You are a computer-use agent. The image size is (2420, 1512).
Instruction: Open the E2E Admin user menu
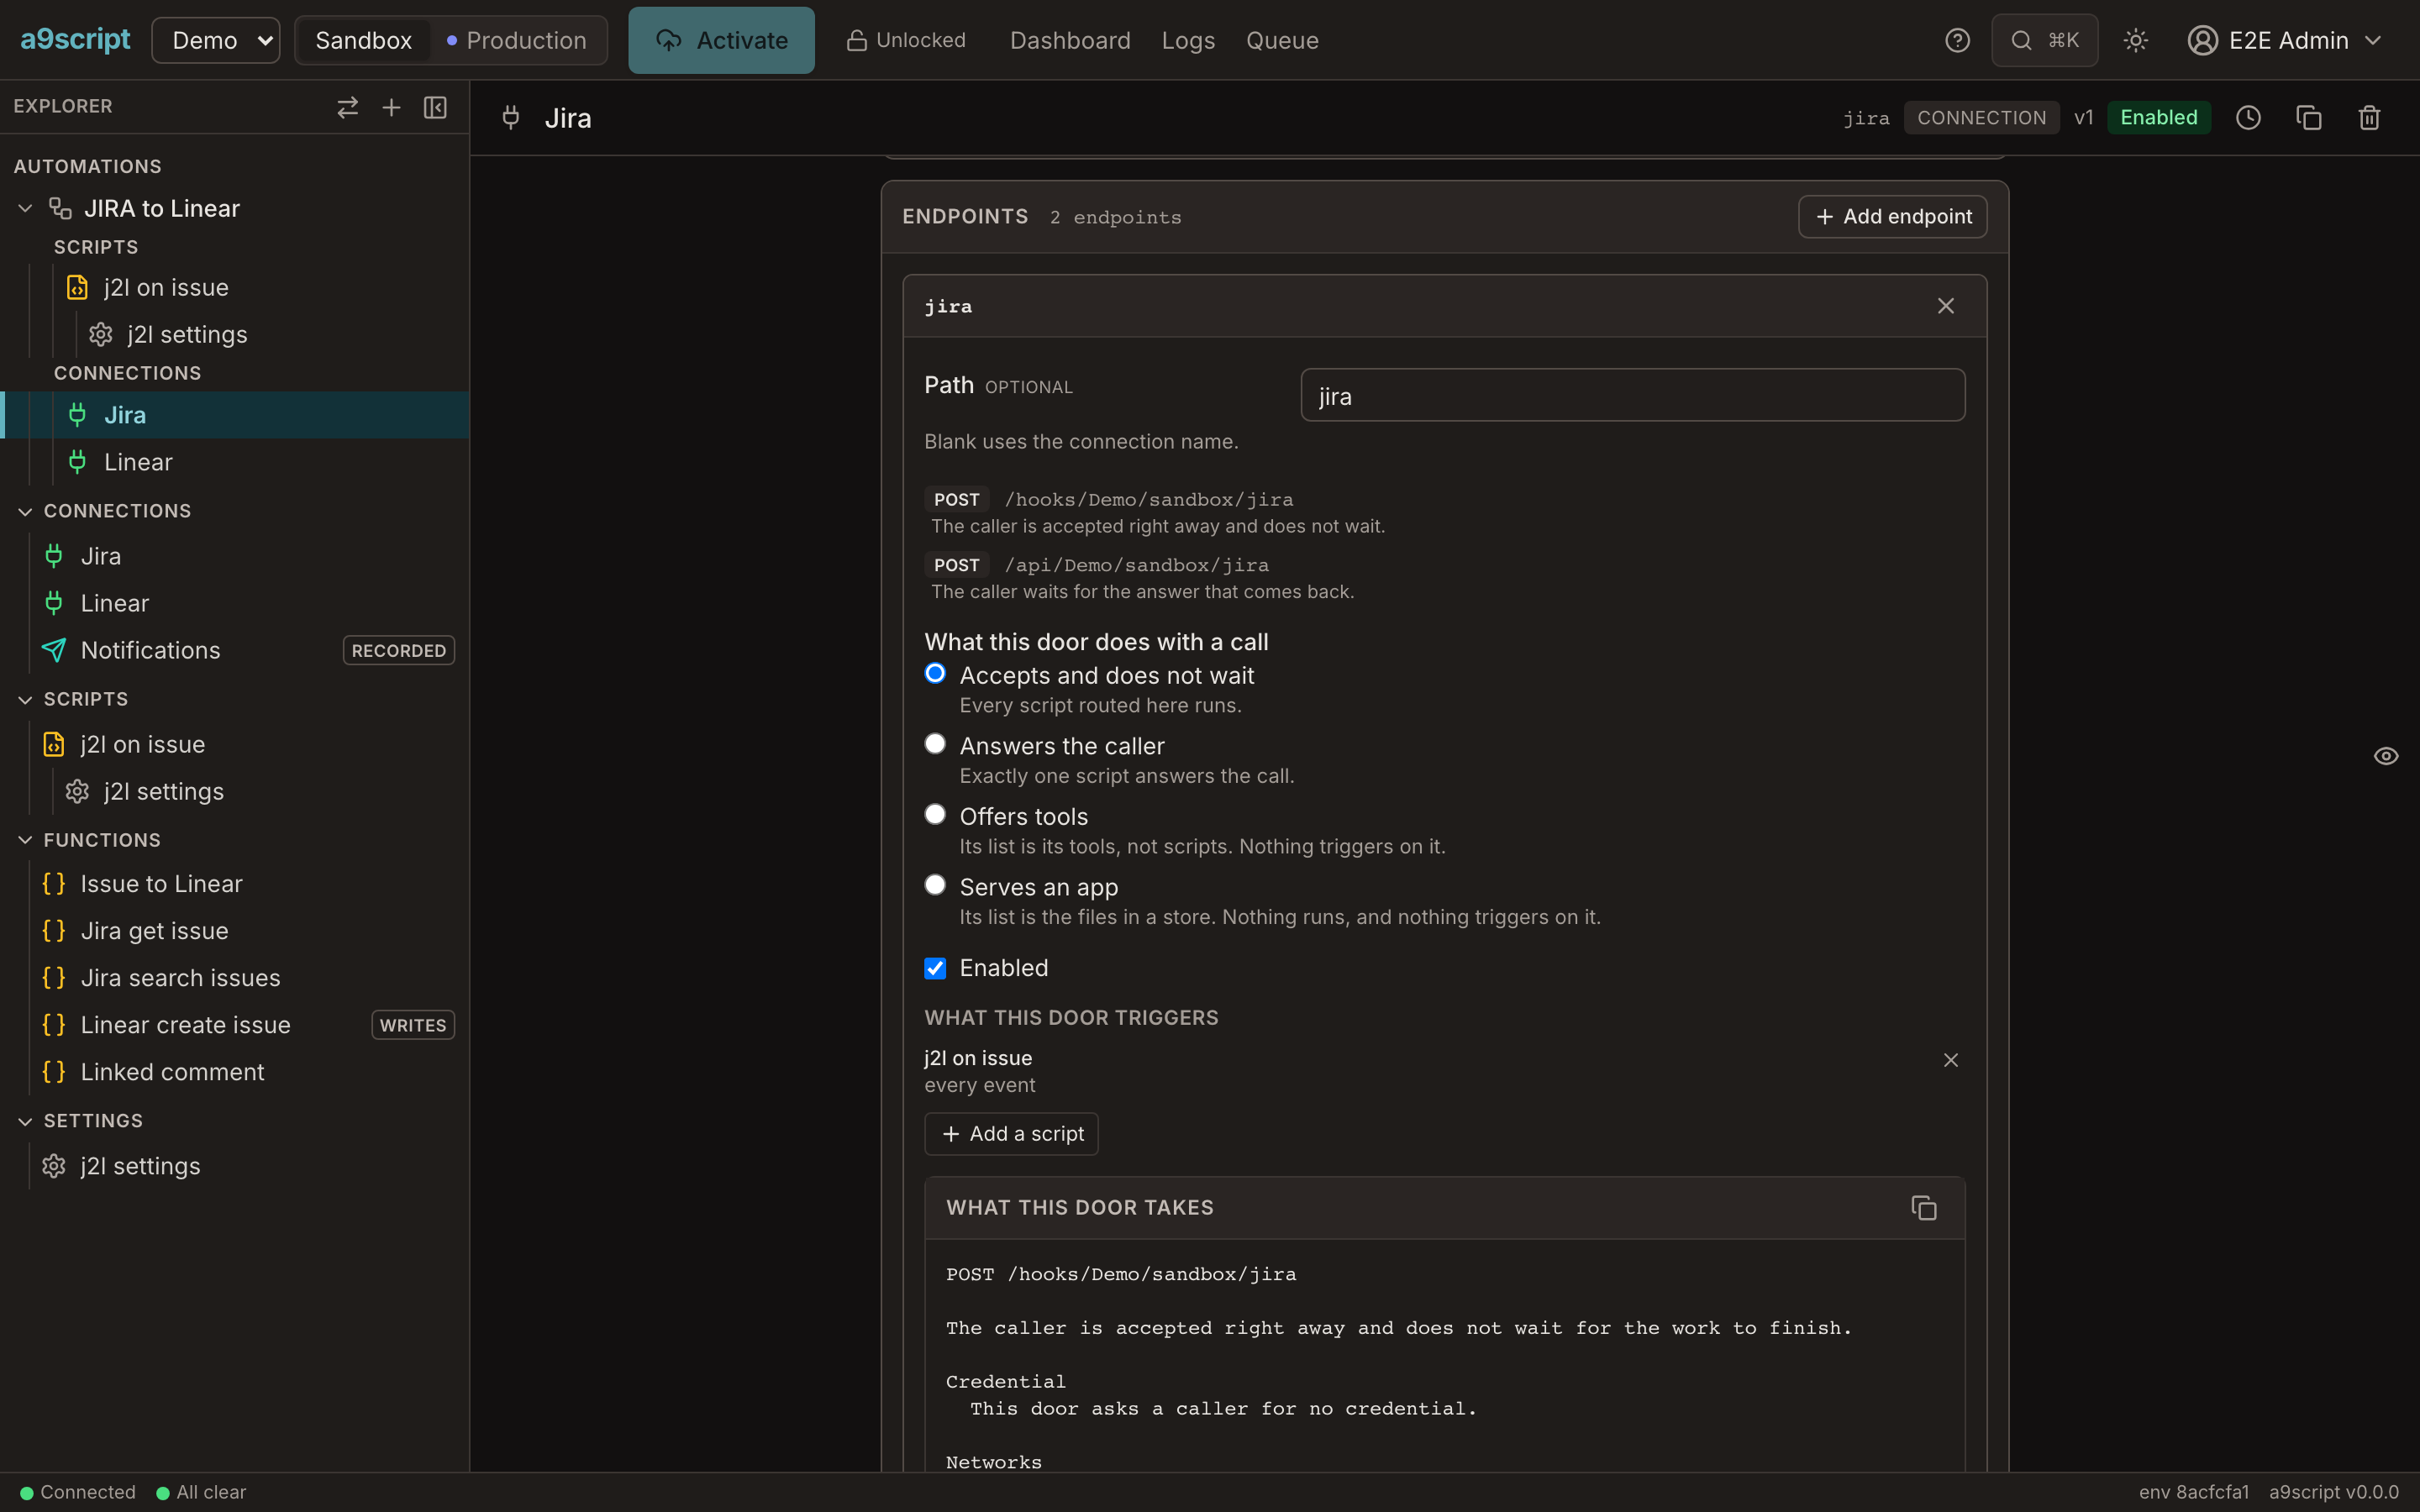pos(2284,40)
